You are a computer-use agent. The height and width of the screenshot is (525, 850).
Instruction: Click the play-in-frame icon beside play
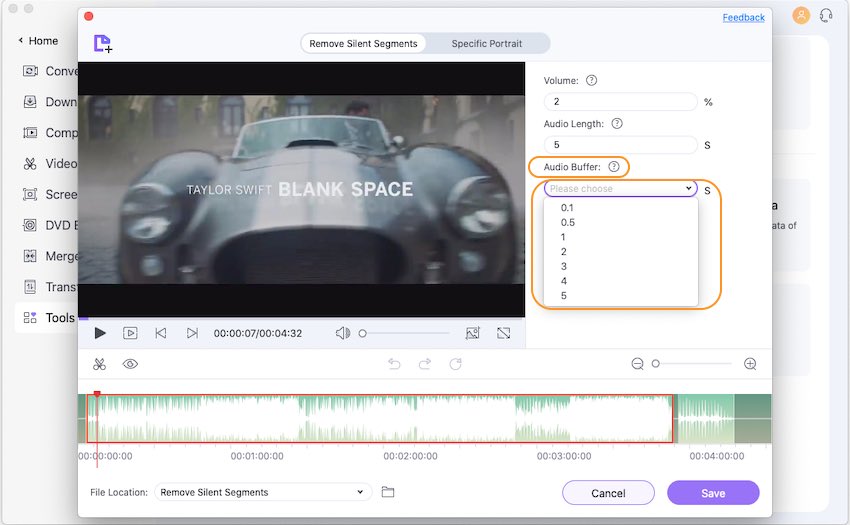coord(130,333)
